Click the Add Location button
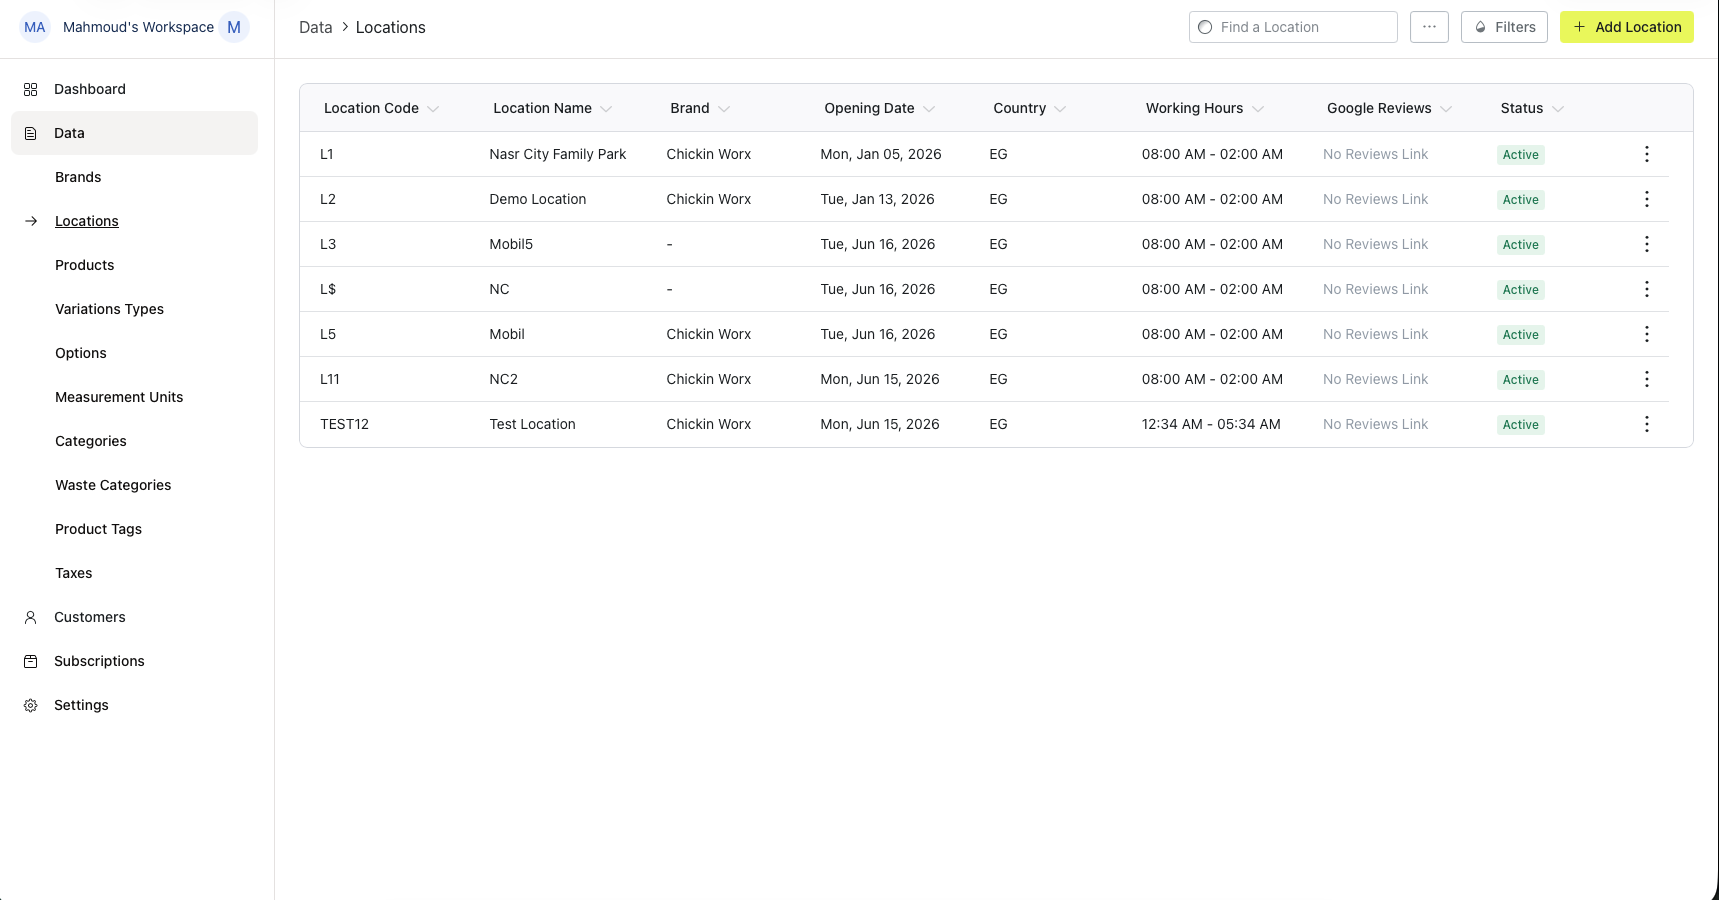1719x900 pixels. pyautogui.click(x=1626, y=27)
